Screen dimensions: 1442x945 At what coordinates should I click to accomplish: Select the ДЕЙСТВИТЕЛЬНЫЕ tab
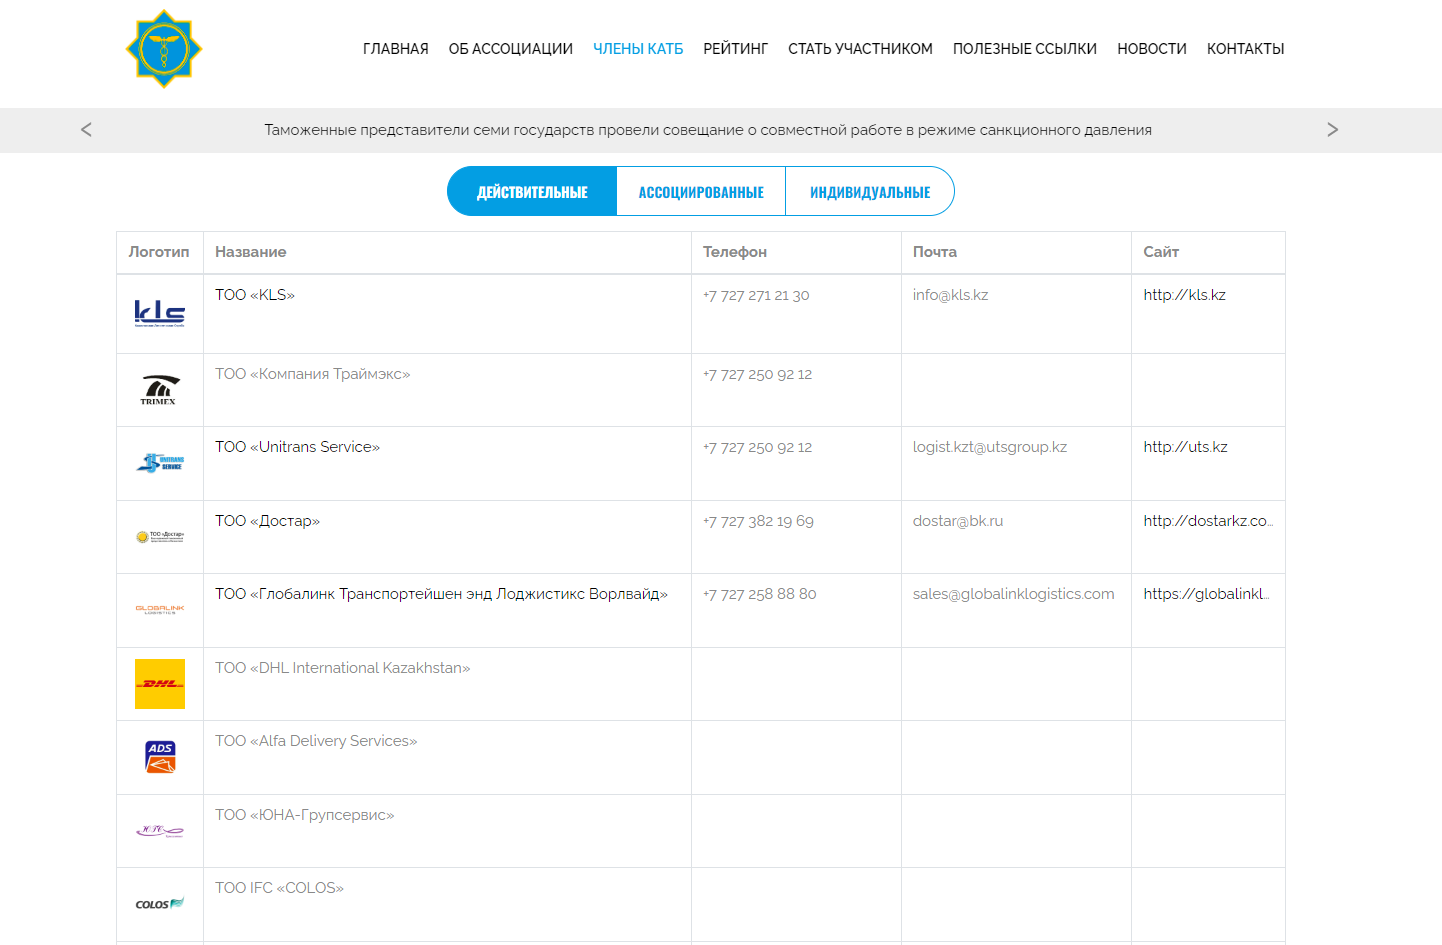[x=532, y=191]
